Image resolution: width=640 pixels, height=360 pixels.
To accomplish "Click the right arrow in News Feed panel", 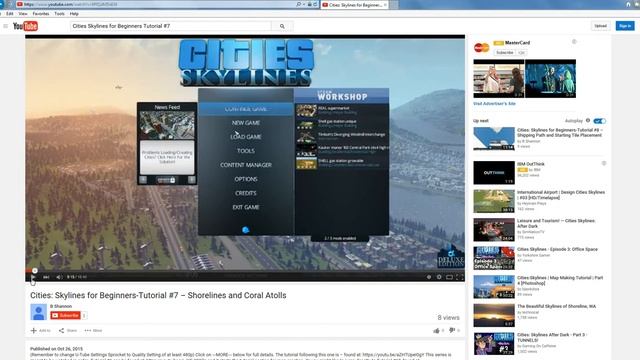I will click(191, 180).
